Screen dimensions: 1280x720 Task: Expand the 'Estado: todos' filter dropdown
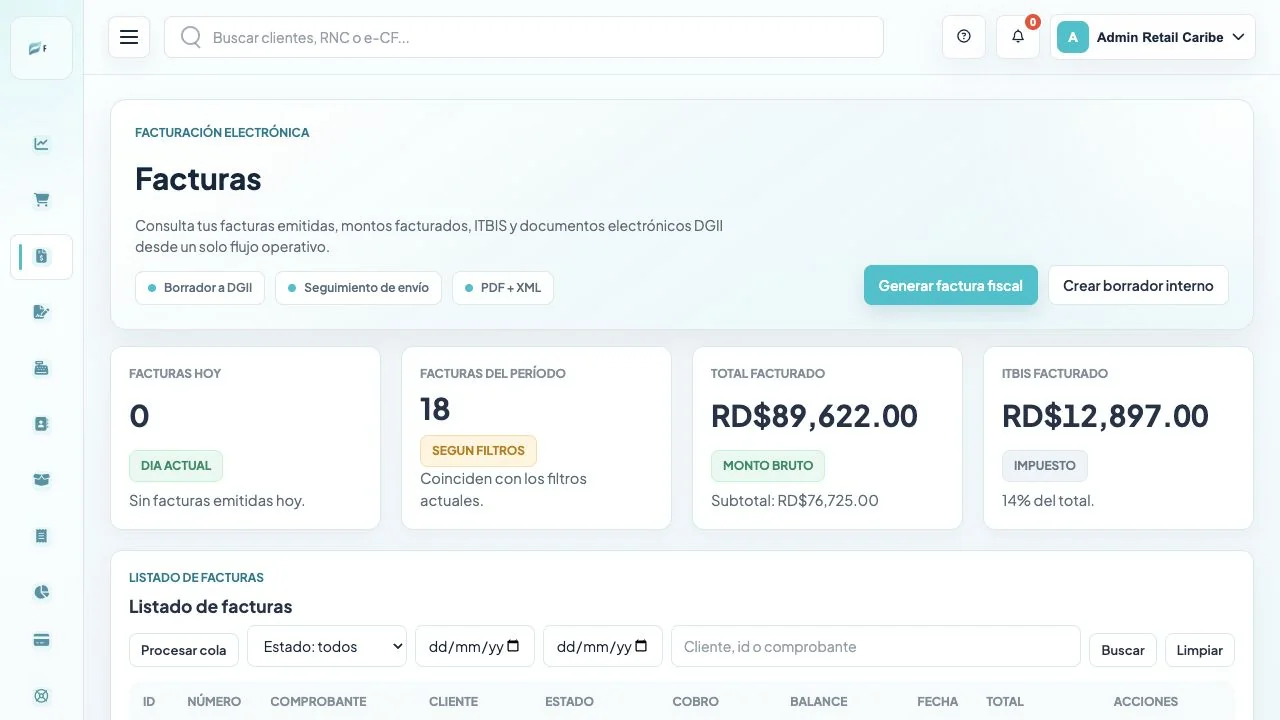point(327,647)
